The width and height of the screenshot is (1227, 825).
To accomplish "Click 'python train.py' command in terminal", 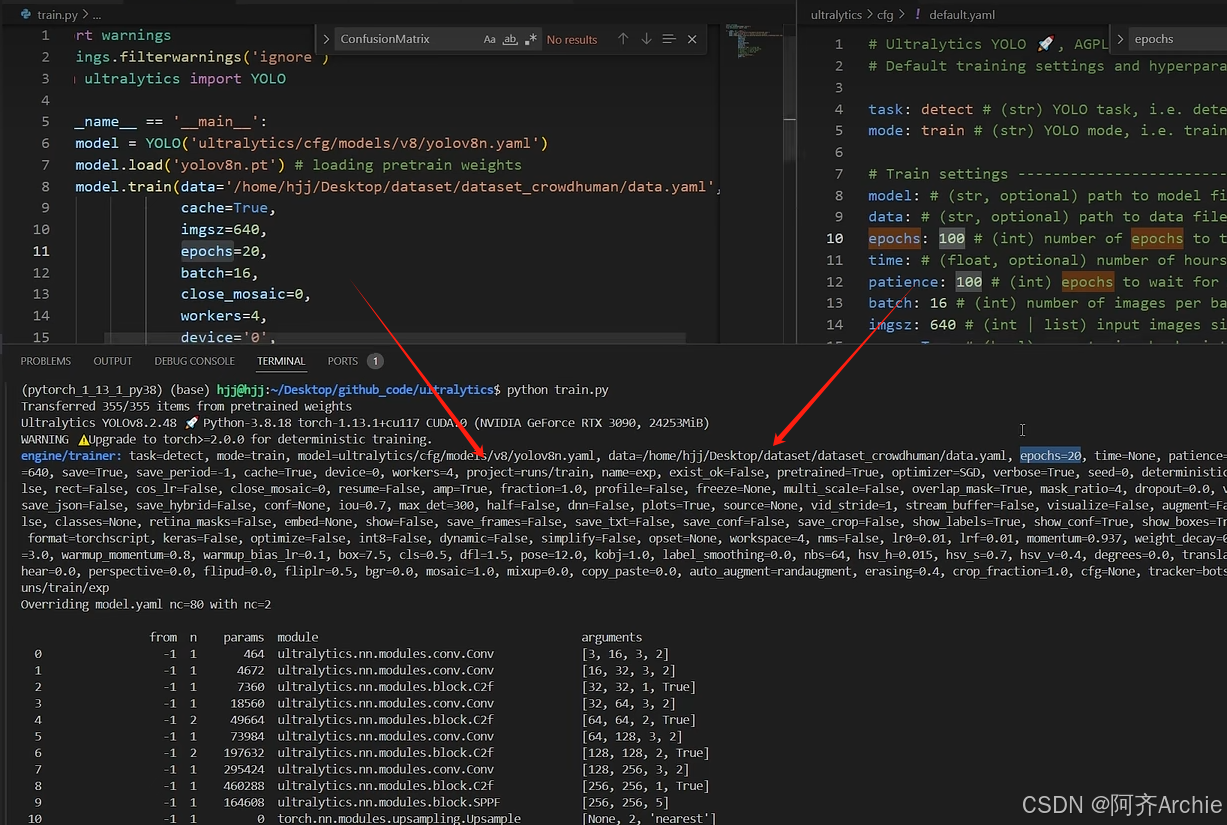I will point(558,389).
